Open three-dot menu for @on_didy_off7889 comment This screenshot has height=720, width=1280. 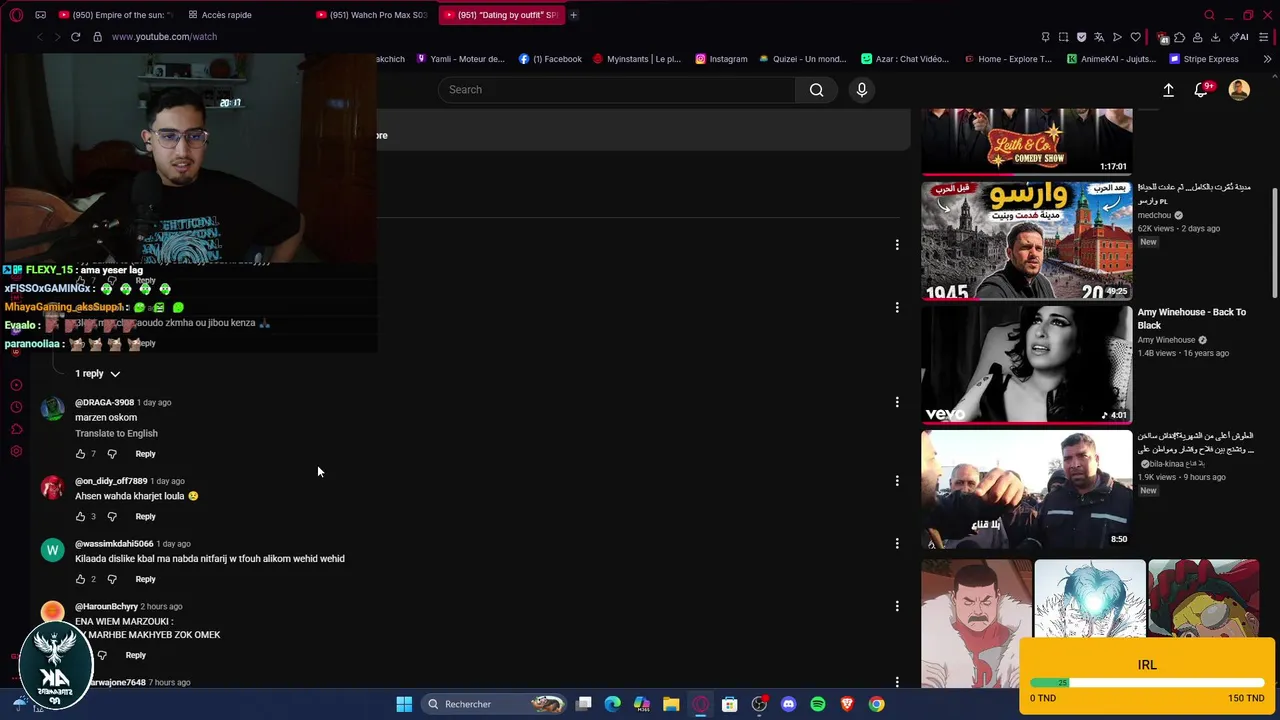[x=897, y=481]
